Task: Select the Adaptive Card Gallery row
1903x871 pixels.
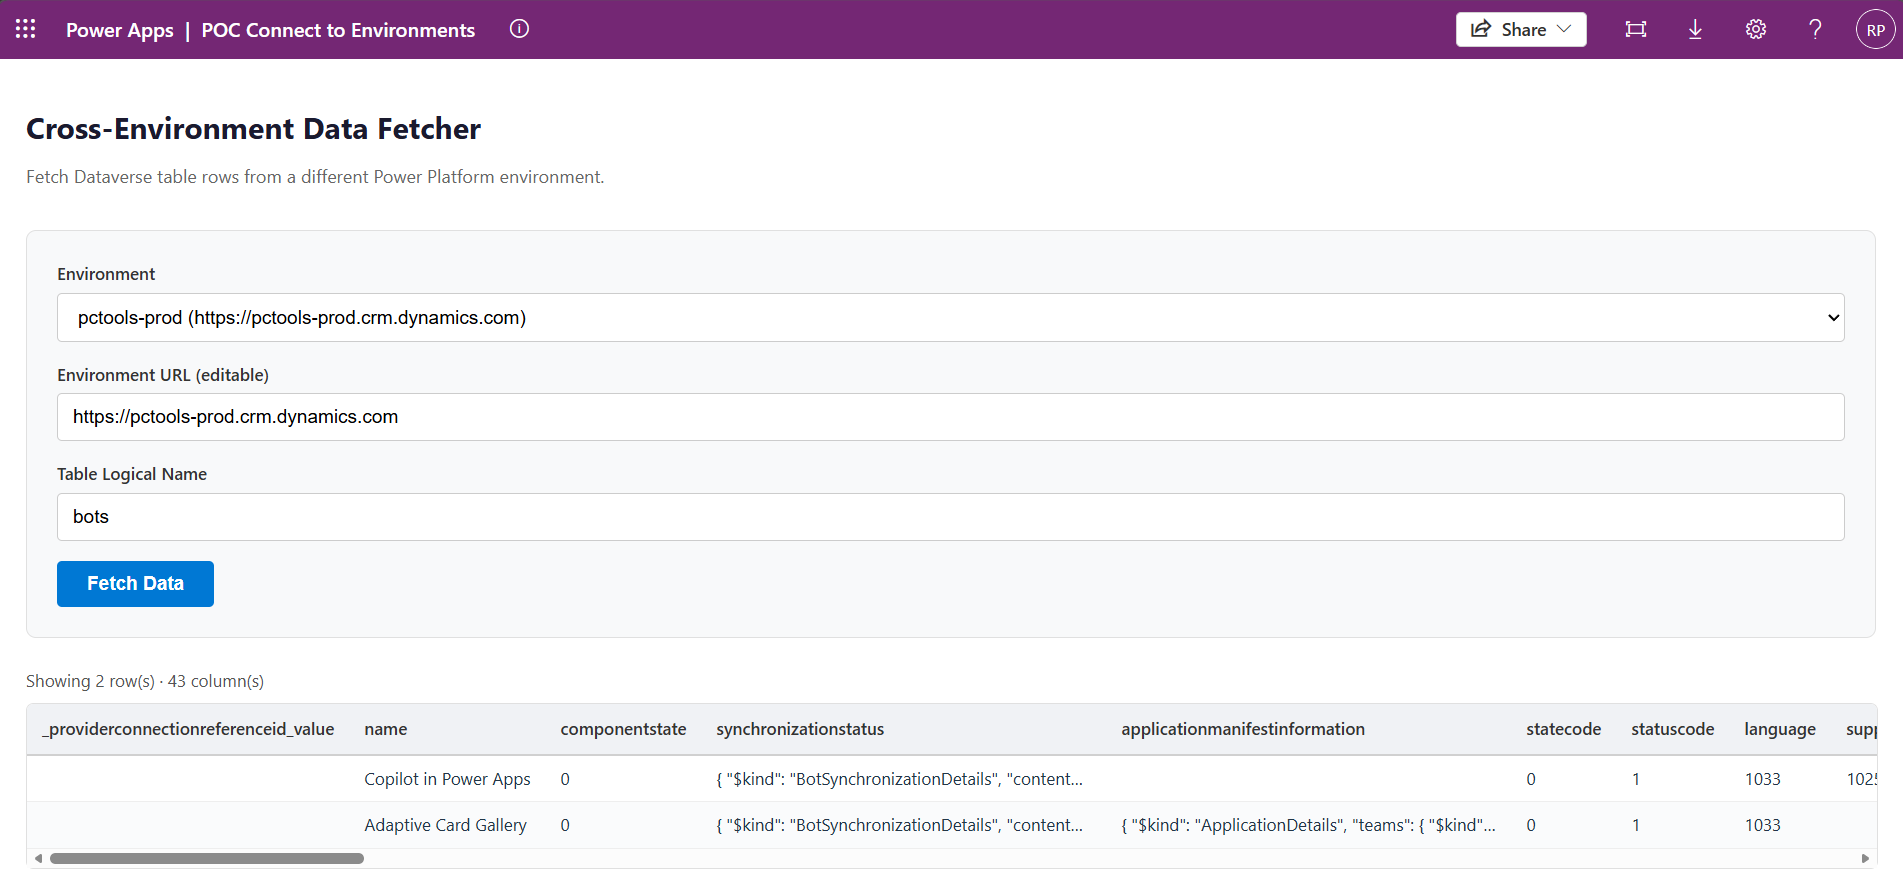Action: (x=445, y=825)
